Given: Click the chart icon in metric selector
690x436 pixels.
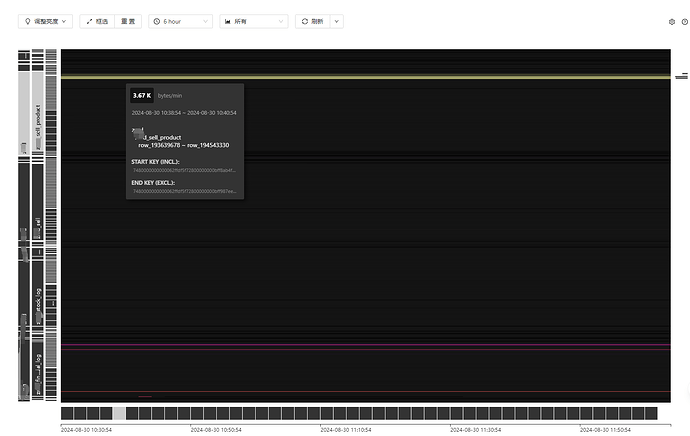Looking at the screenshot, I should 228,21.
